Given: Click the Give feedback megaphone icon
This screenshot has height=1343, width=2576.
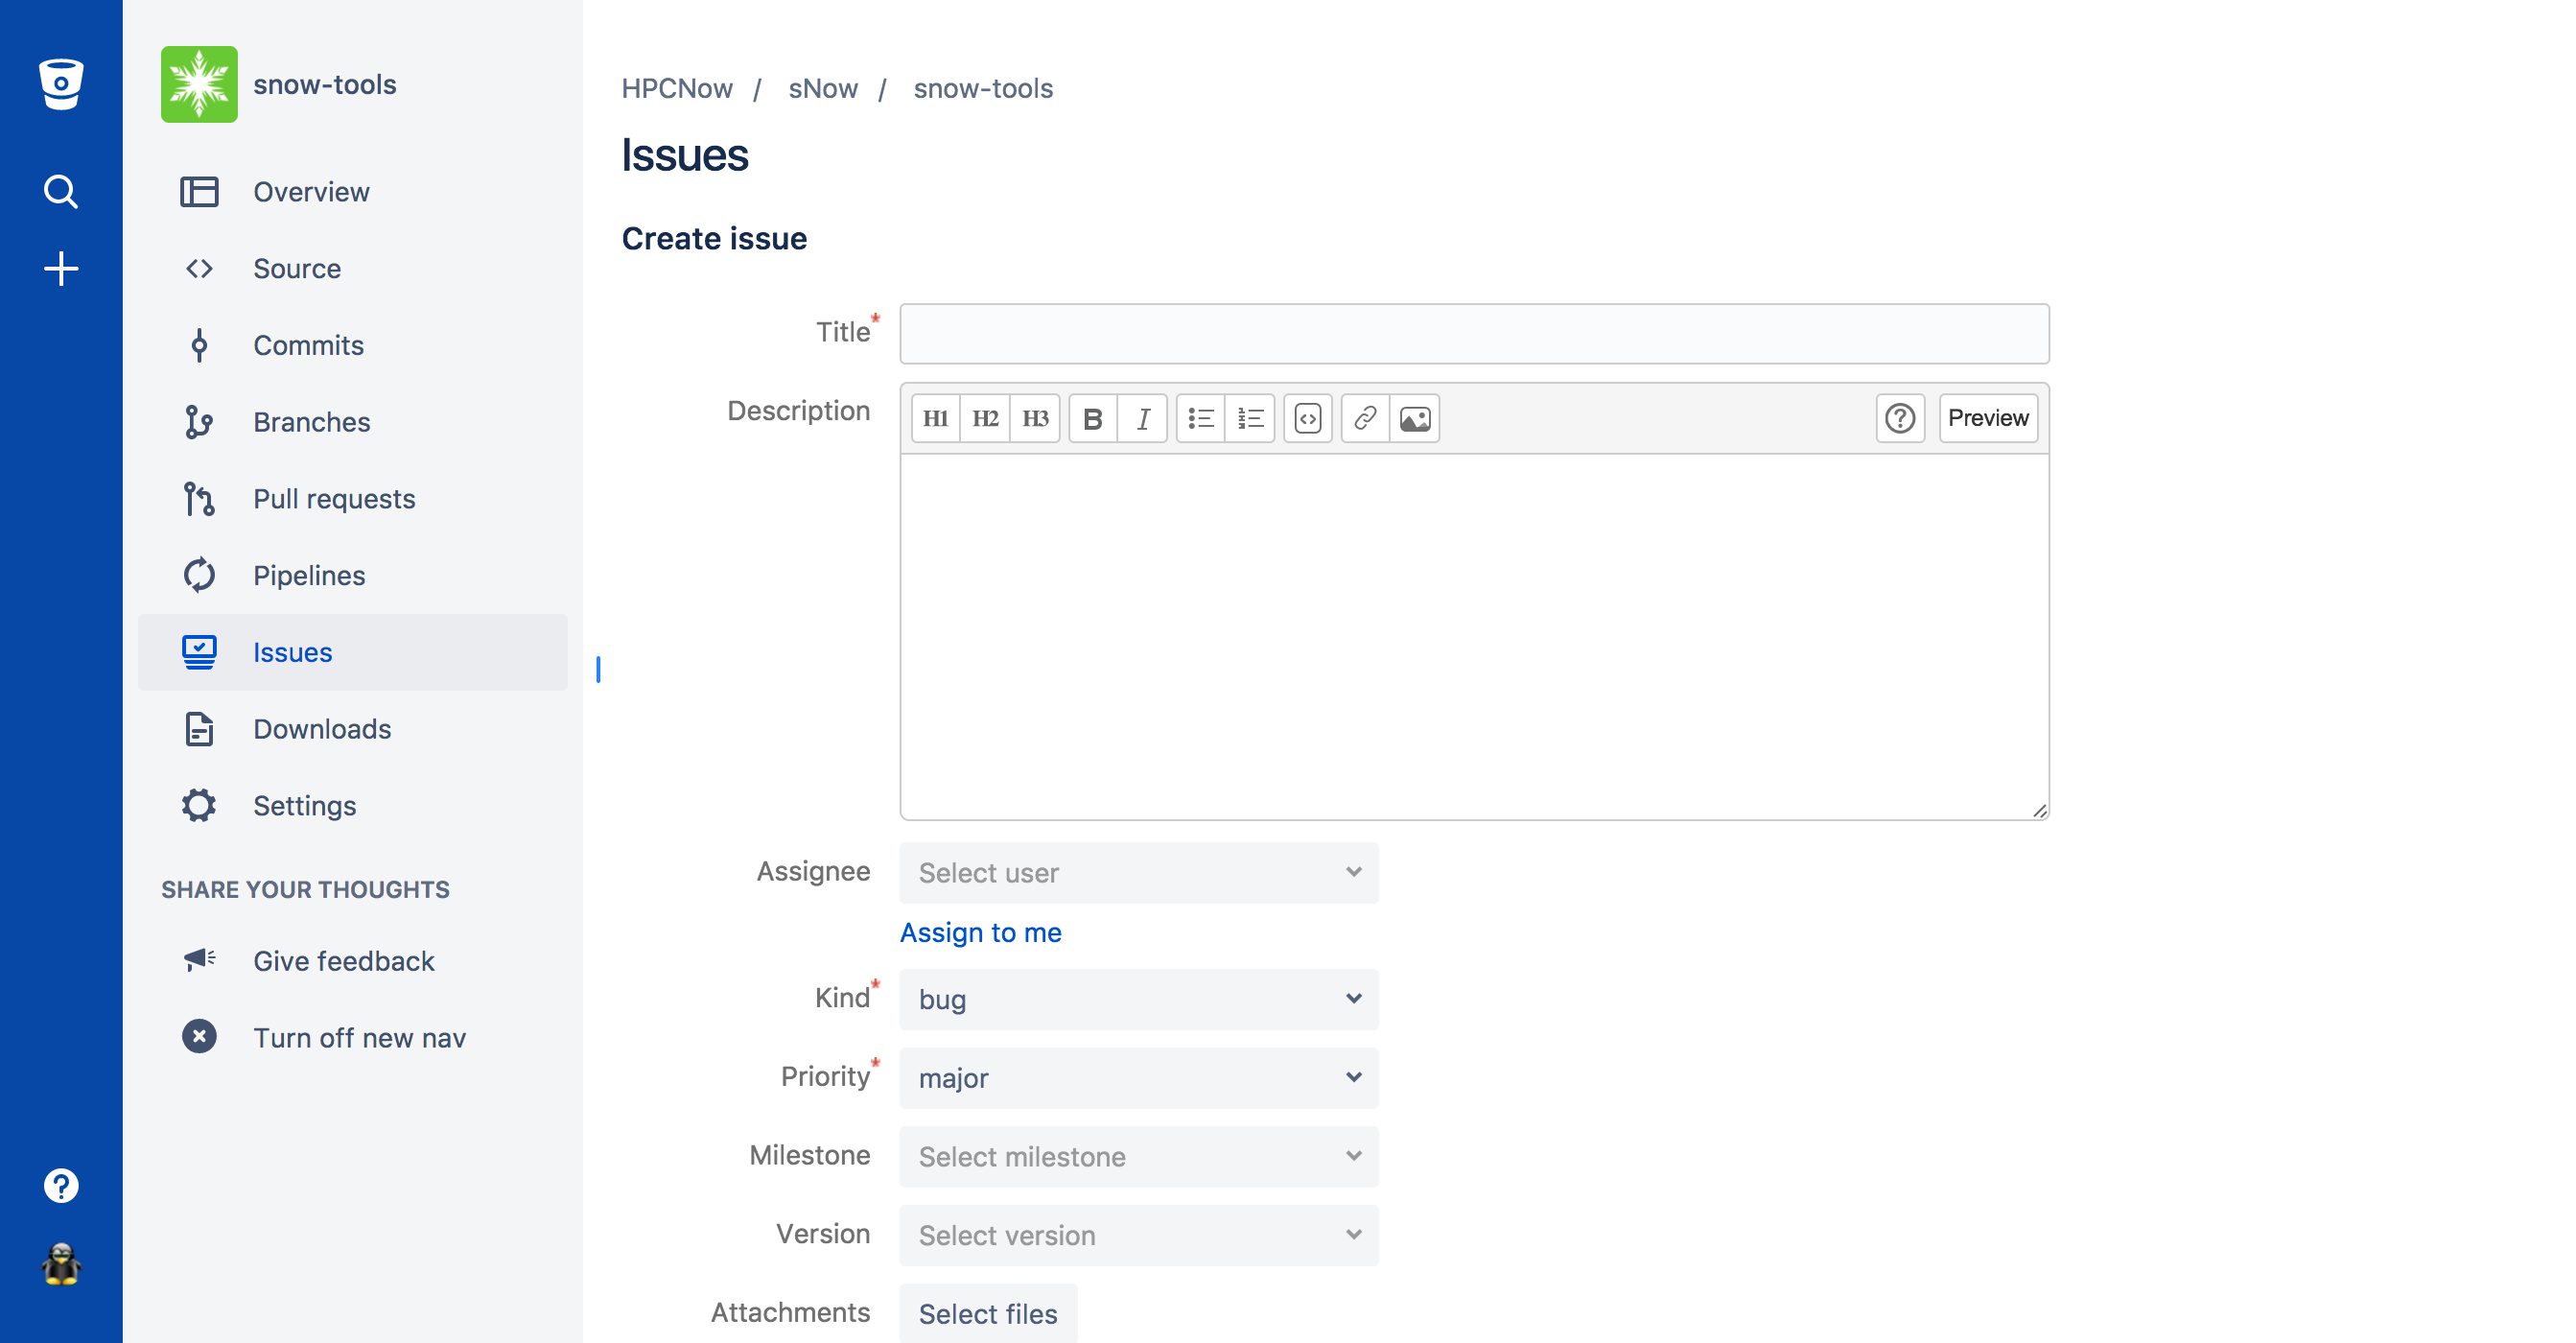Looking at the screenshot, I should pyautogui.click(x=199, y=960).
